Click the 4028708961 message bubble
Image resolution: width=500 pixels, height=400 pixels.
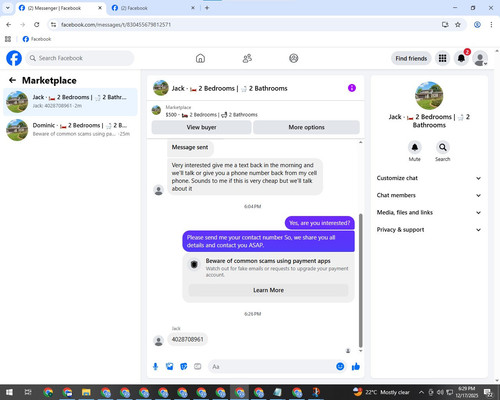click(187, 339)
